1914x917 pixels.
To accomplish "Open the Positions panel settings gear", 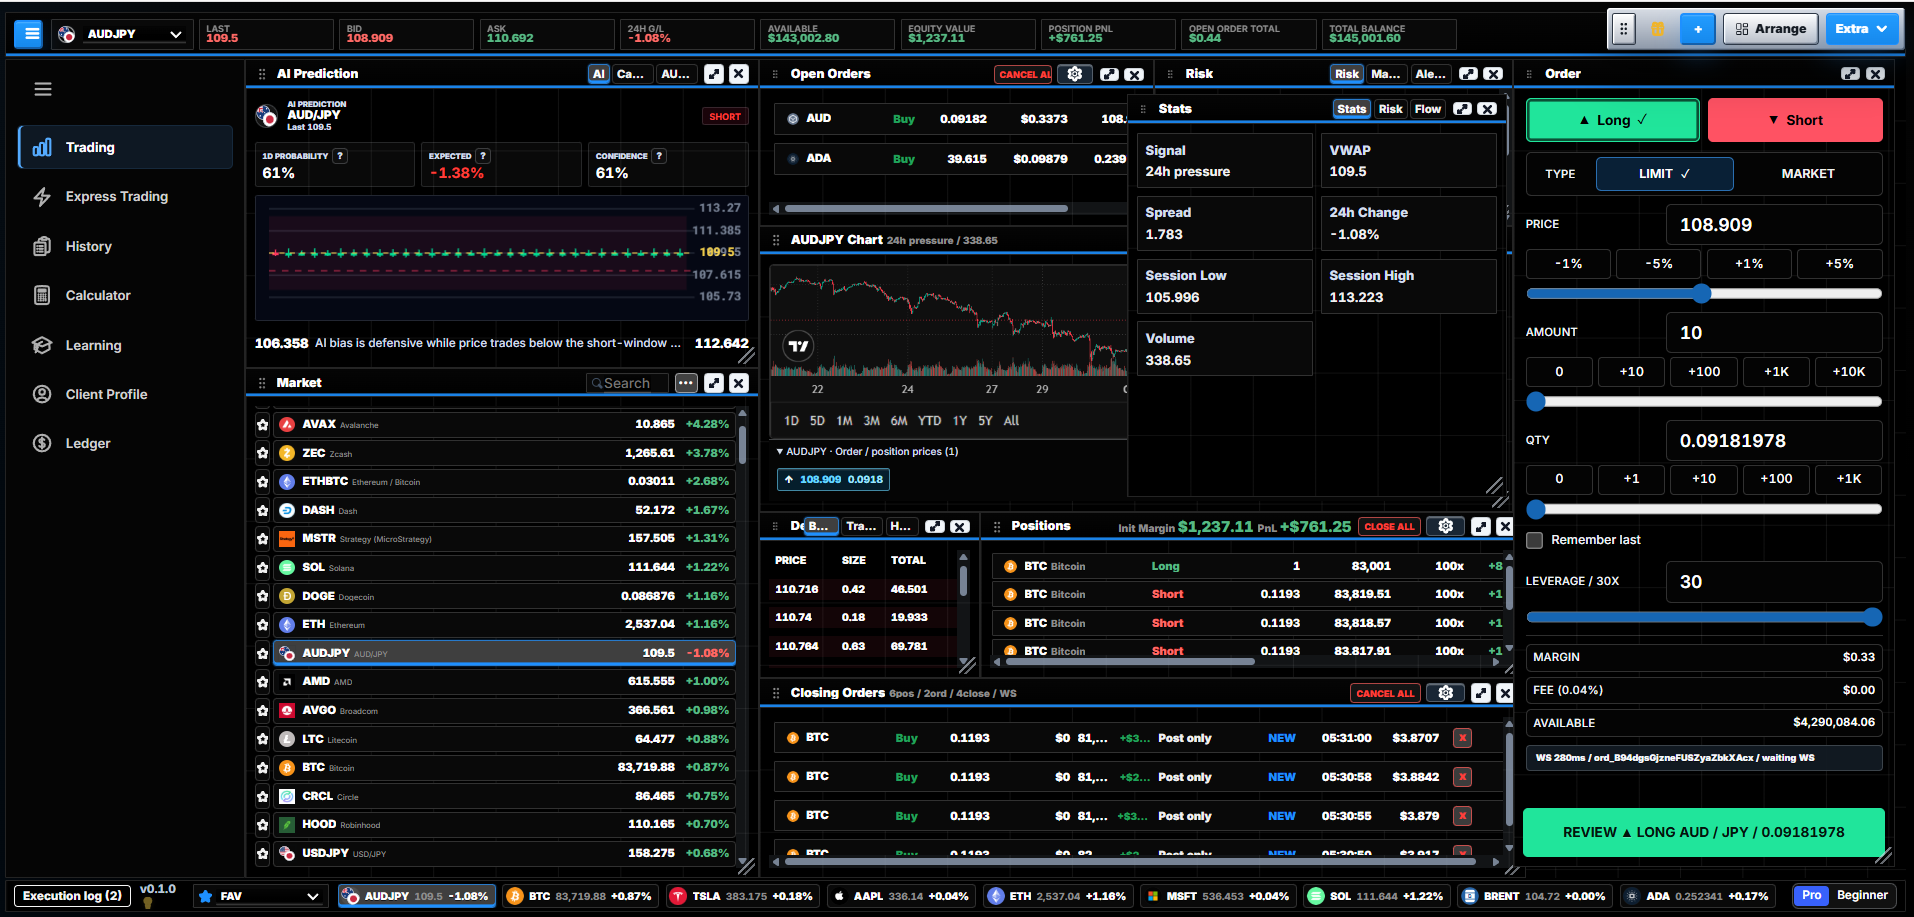I will pos(1445,526).
